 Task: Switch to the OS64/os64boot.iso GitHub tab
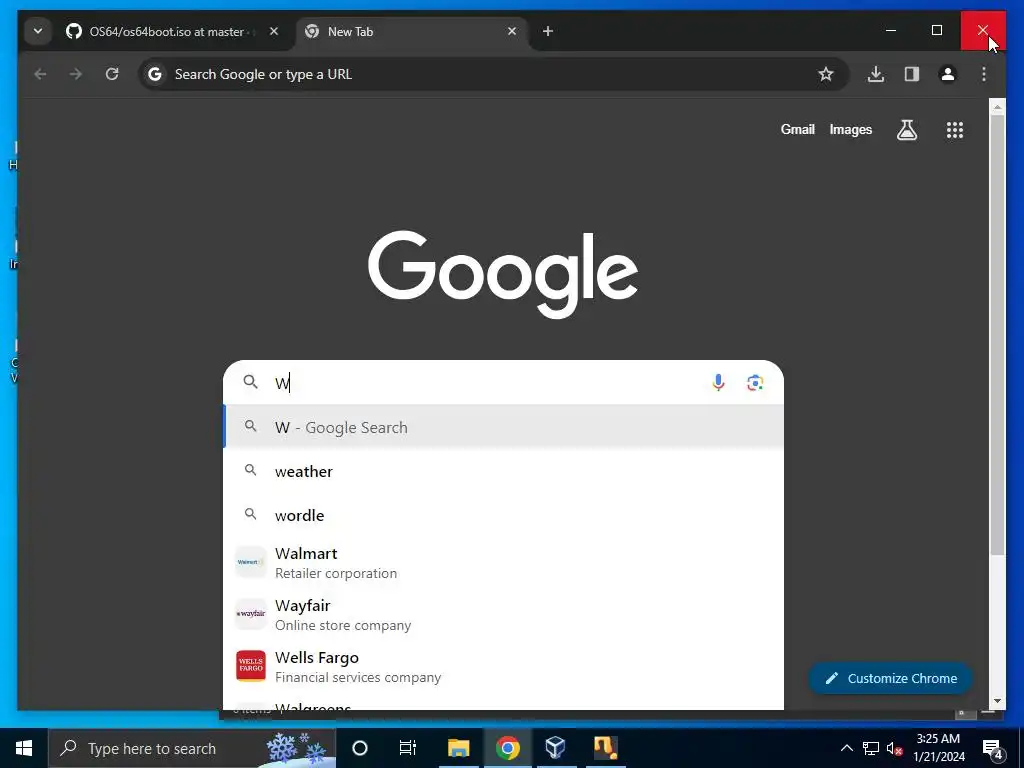click(161, 31)
